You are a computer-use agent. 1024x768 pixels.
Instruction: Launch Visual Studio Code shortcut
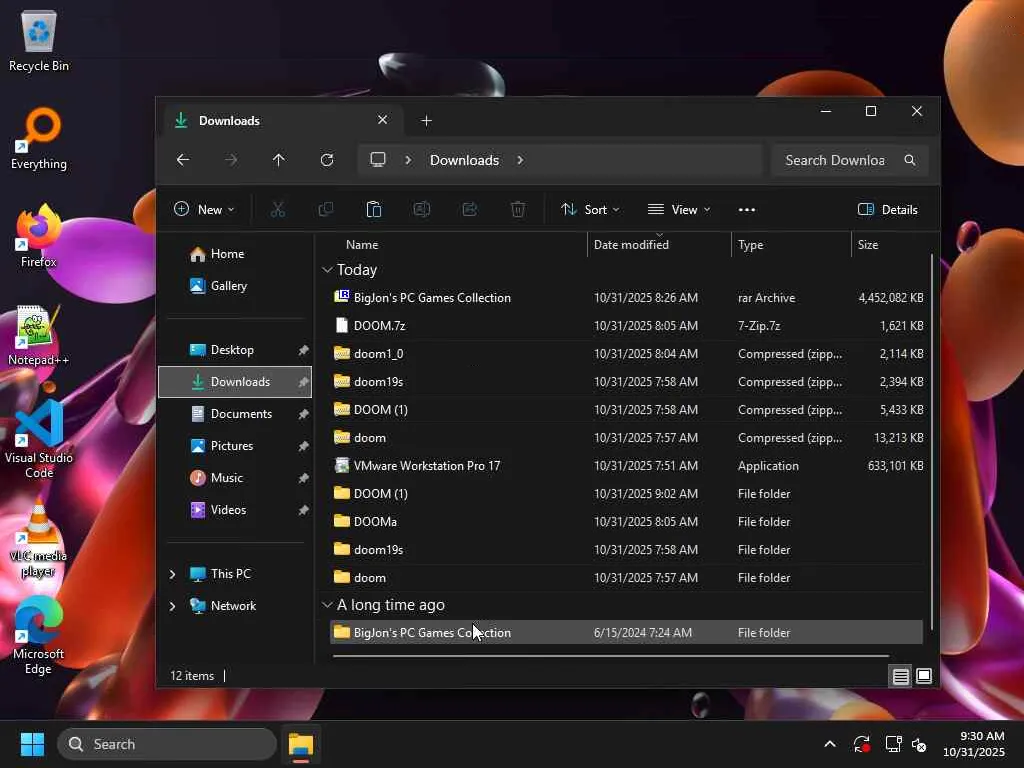tap(39, 439)
